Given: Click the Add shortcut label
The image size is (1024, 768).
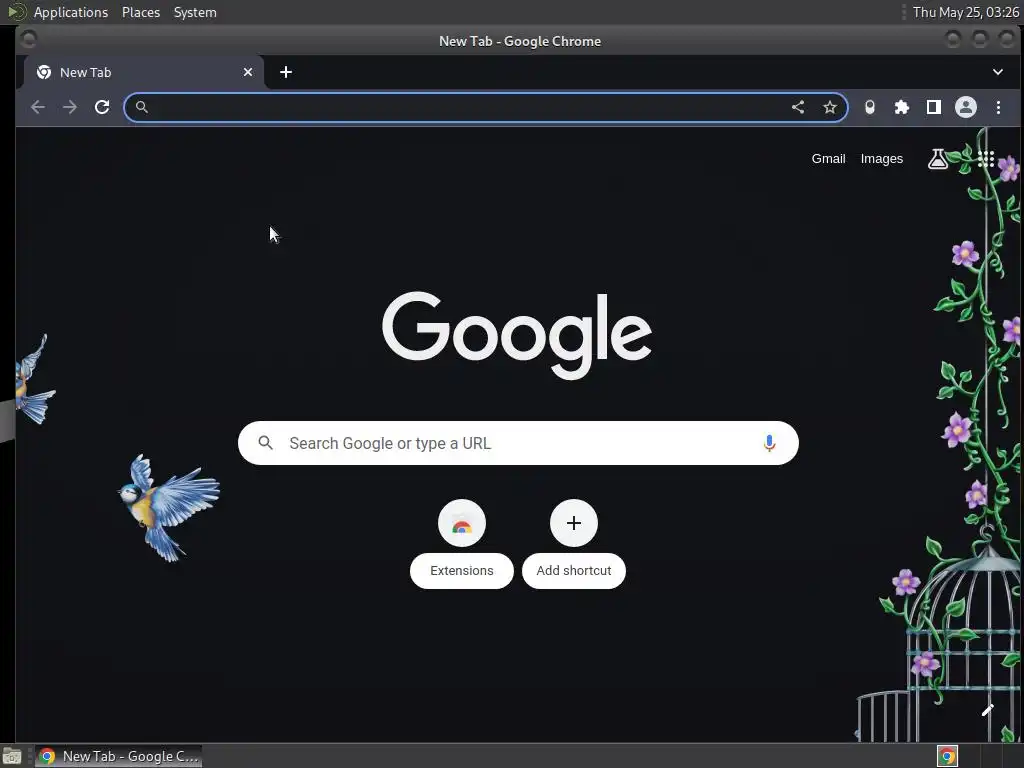Looking at the screenshot, I should pos(574,571).
